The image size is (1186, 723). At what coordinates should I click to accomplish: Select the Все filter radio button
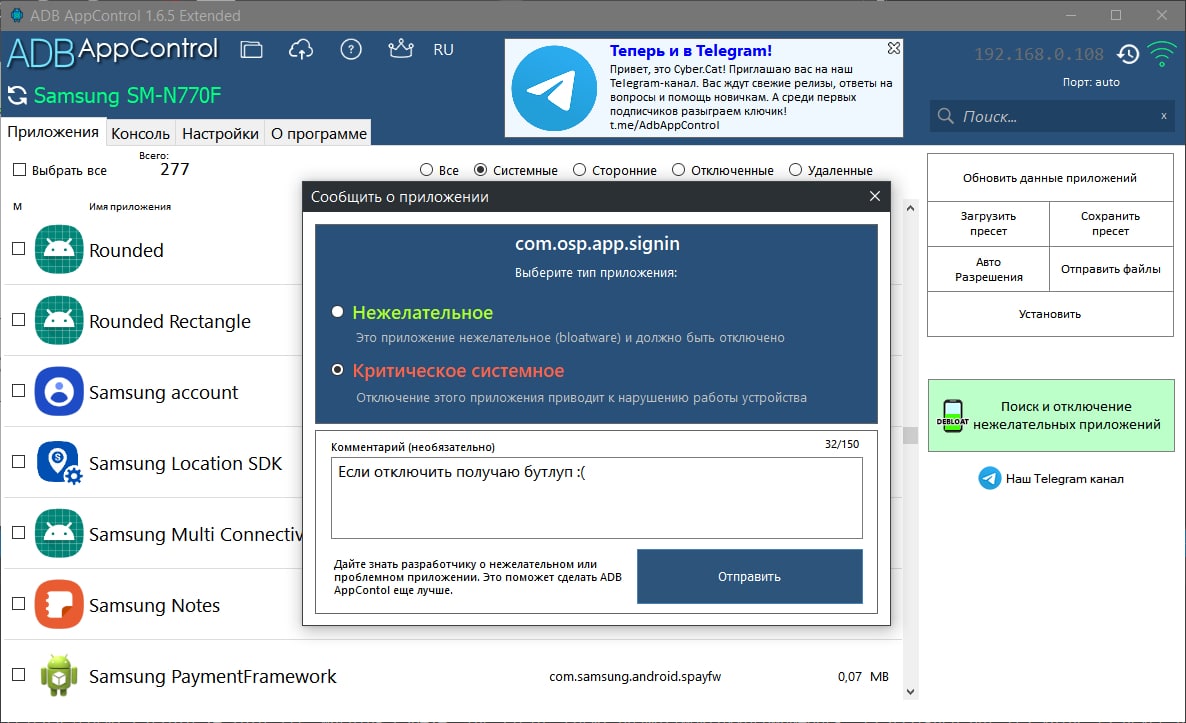427,170
